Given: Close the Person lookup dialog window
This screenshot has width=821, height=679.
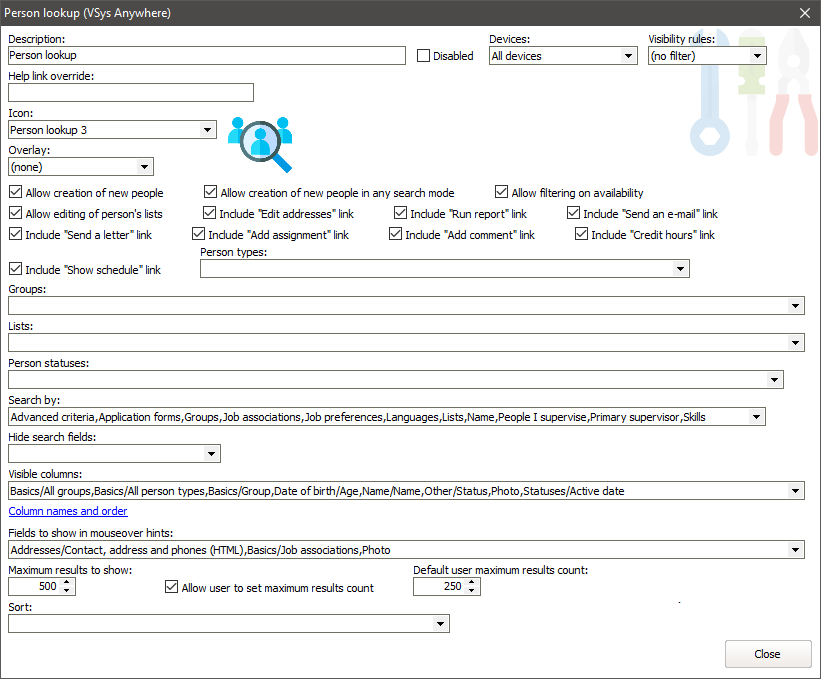Looking at the screenshot, I should pyautogui.click(x=804, y=13).
